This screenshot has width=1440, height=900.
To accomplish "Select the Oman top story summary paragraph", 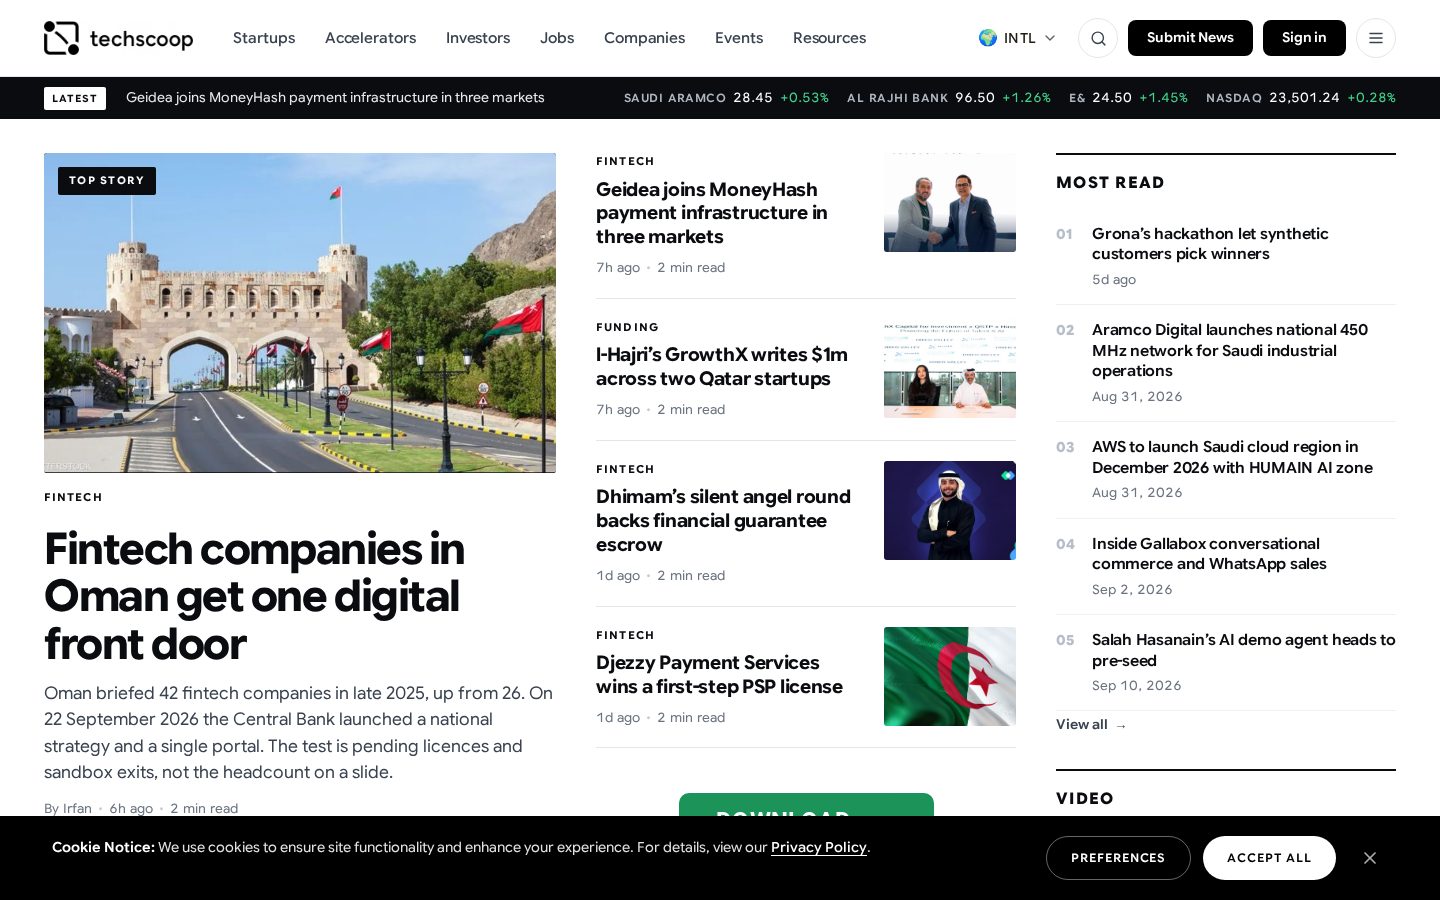I will [x=299, y=732].
